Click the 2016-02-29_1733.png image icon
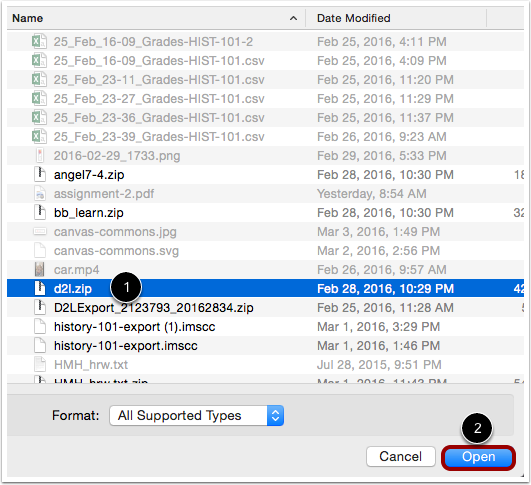Image resolution: width=531 pixels, height=485 pixels. pos(40,155)
